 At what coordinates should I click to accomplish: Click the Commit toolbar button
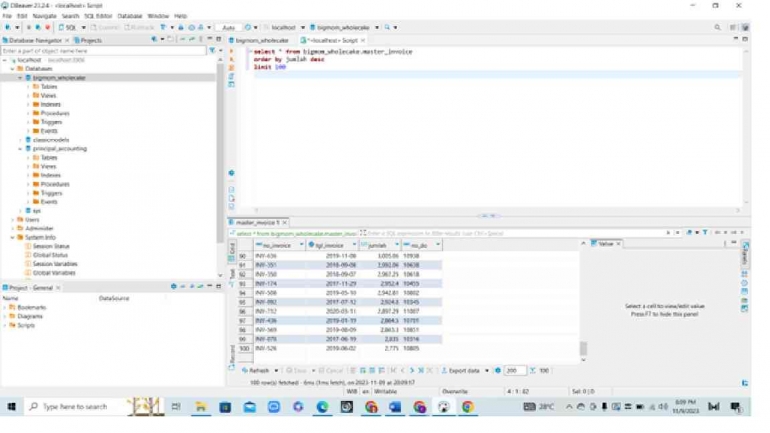pyautogui.click(x=105, y=27)
